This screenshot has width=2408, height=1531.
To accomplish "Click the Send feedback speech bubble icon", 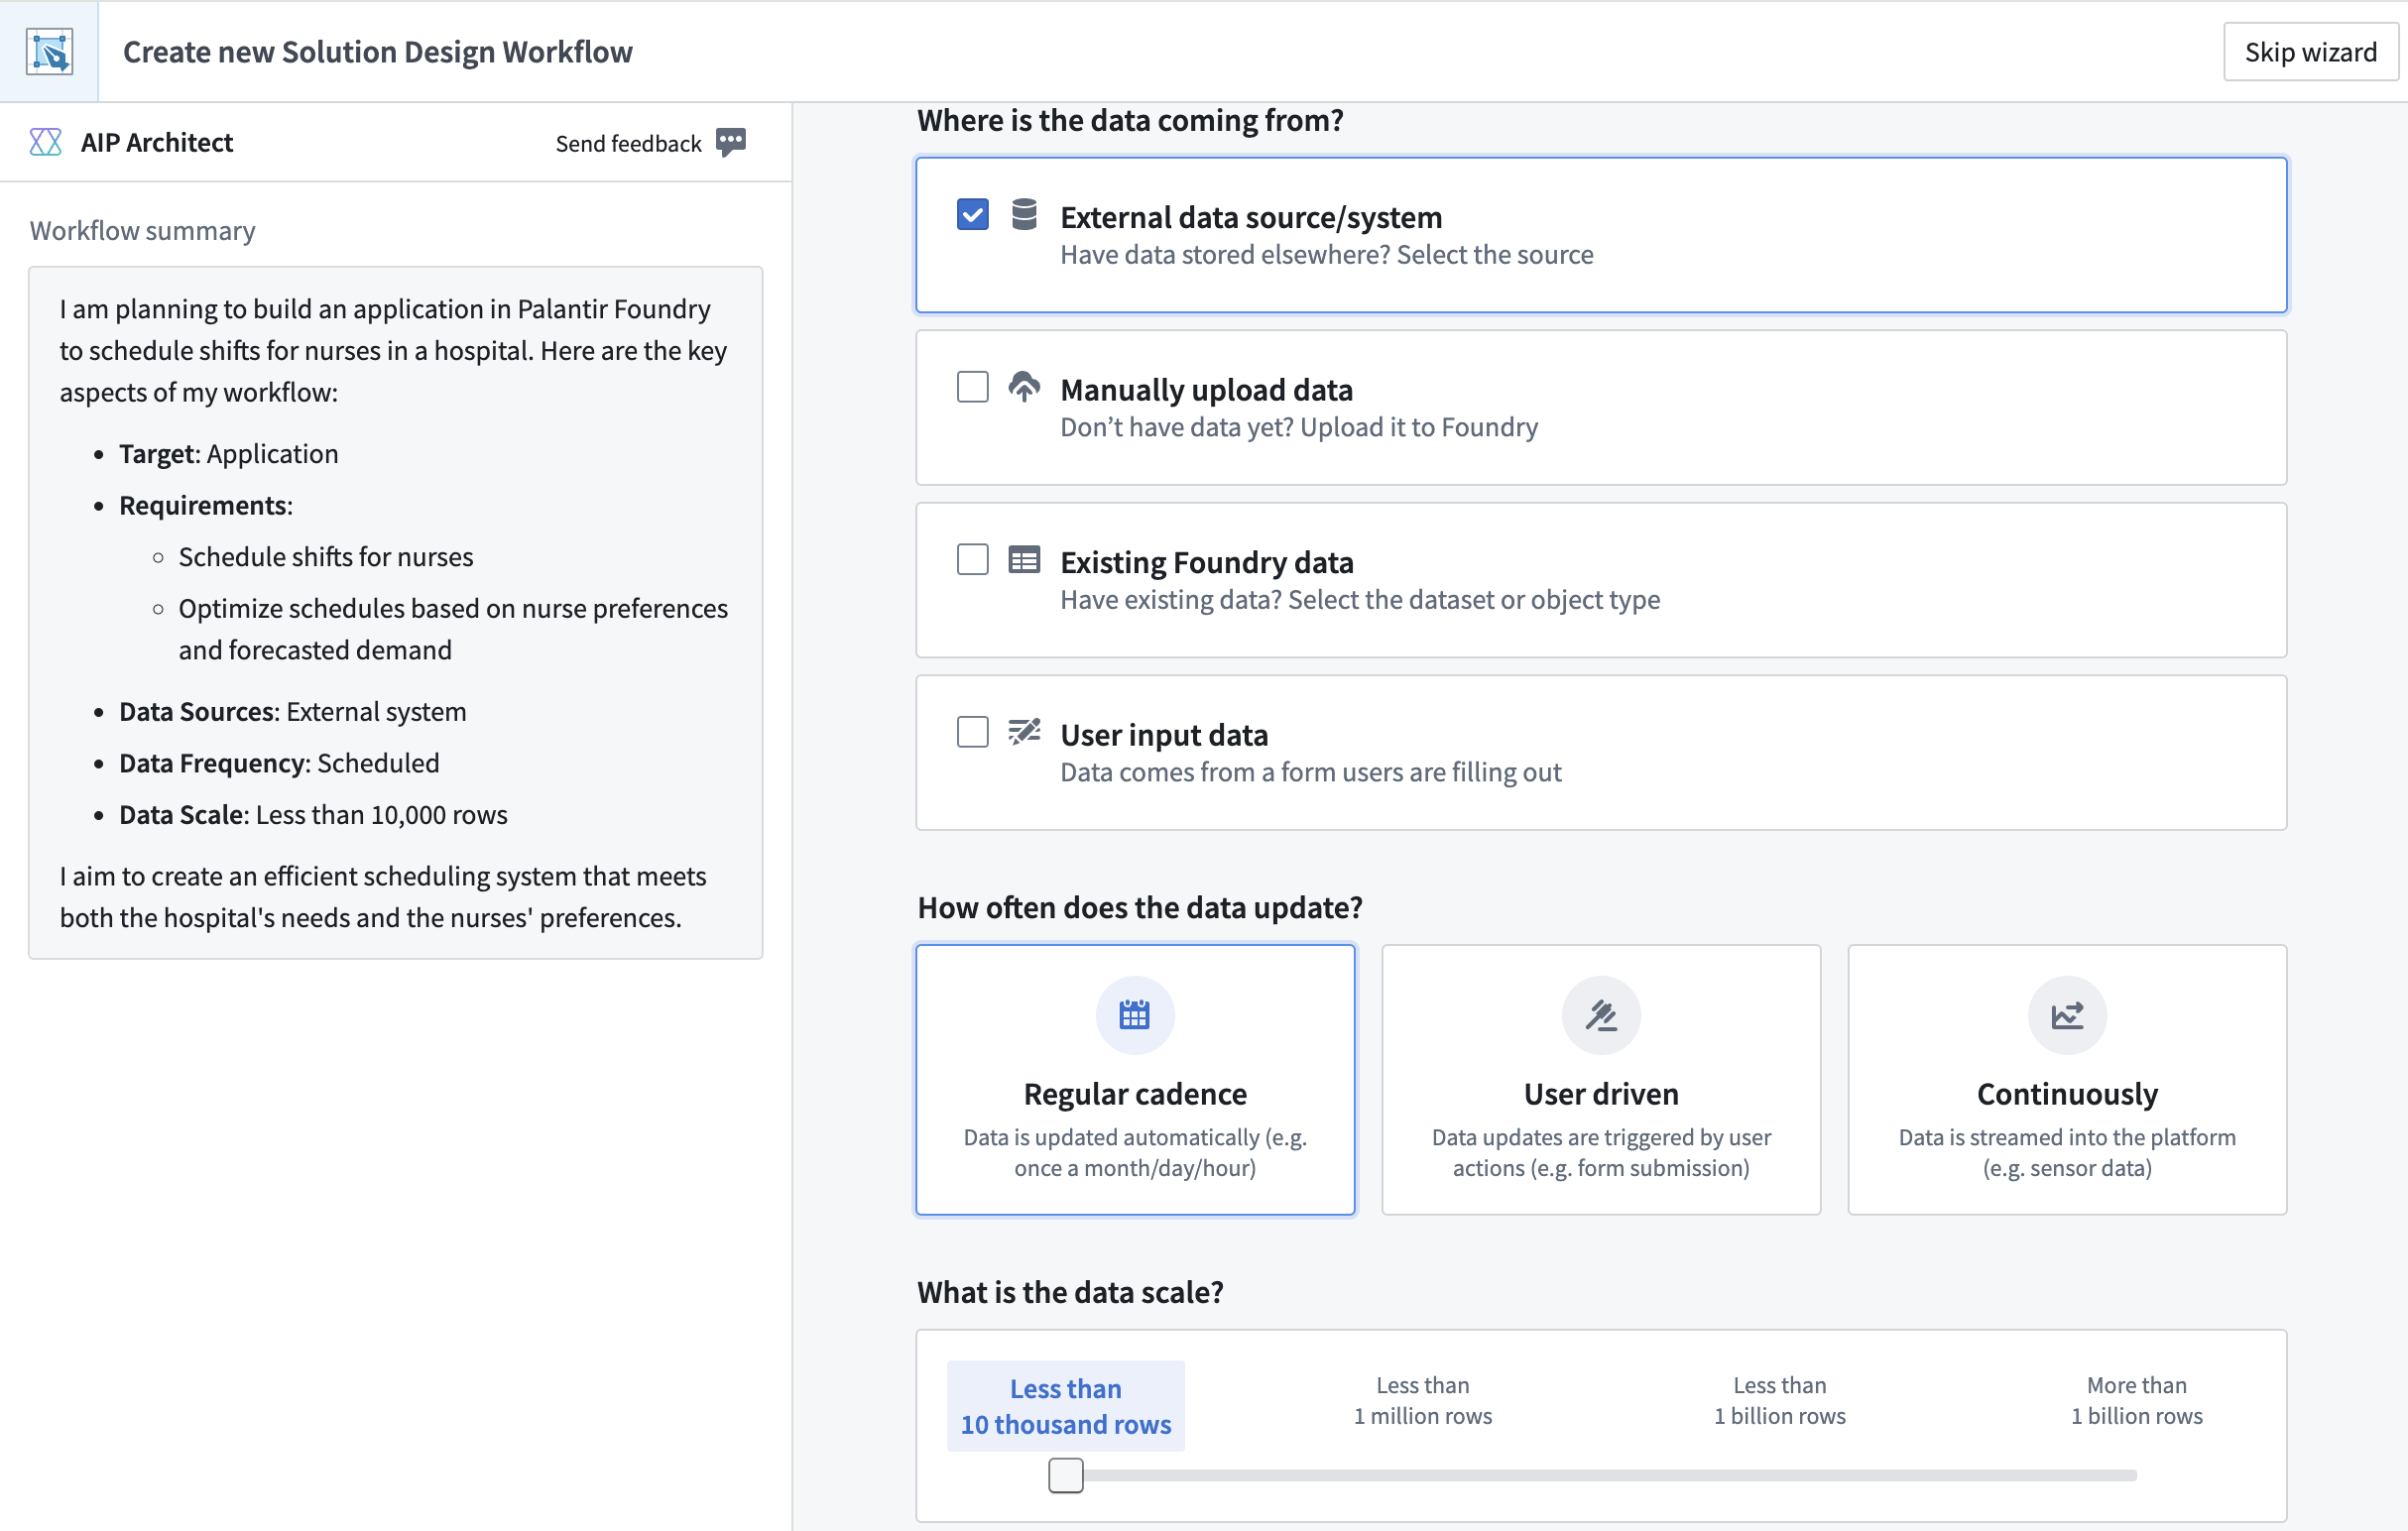I will (x=731, y=142).
